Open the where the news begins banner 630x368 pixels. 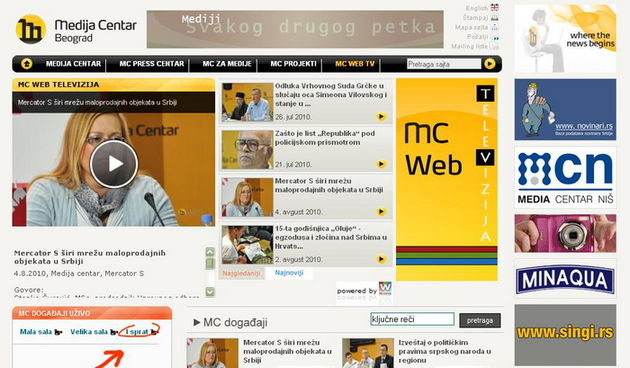tap(565, 39)
